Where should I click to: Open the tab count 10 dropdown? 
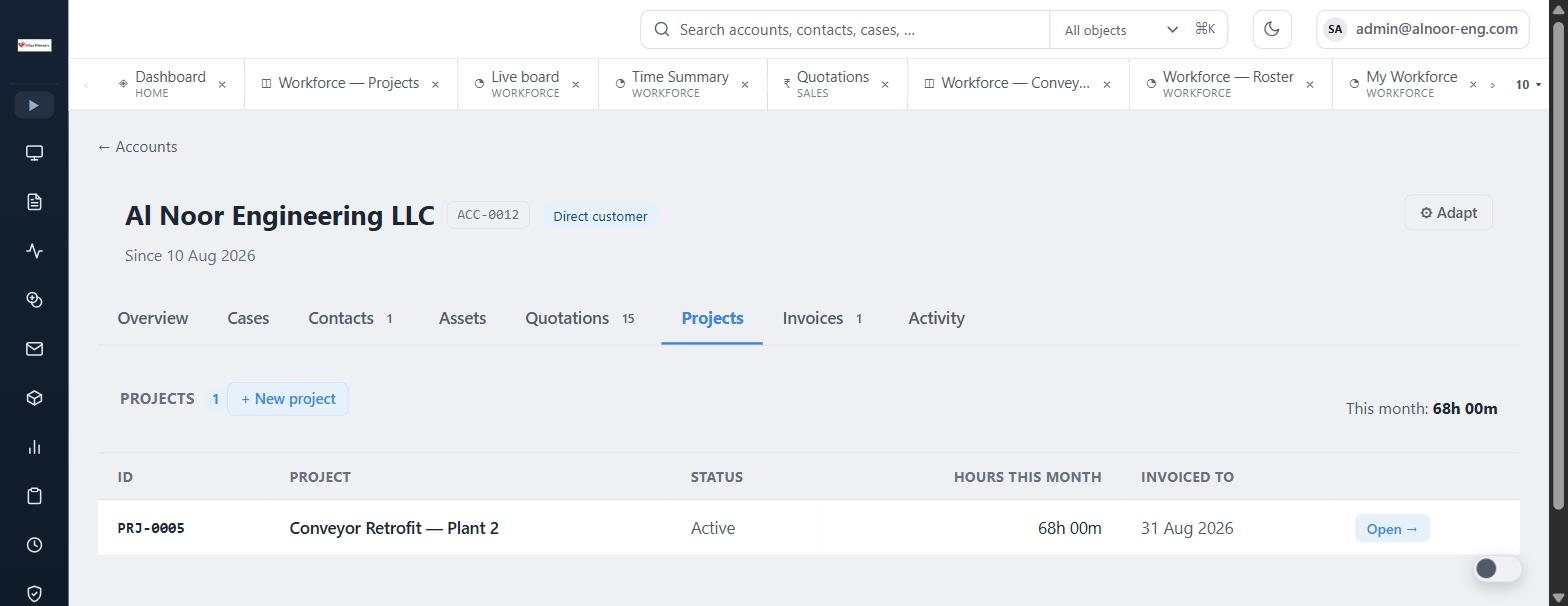[1527, 84]
